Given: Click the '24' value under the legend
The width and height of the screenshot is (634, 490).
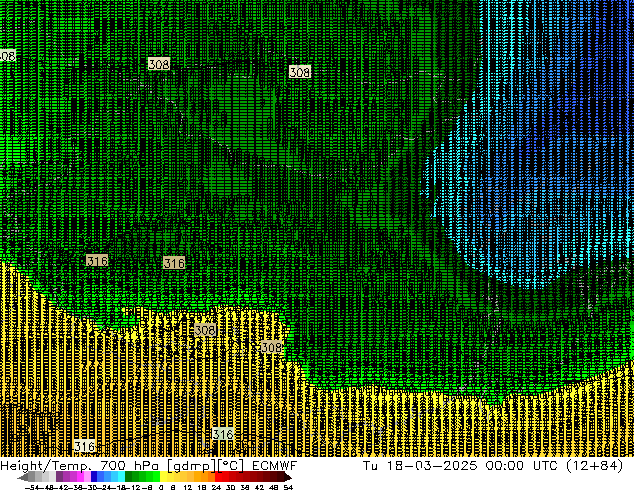Looking at the screenshot, I should (216, 487).
